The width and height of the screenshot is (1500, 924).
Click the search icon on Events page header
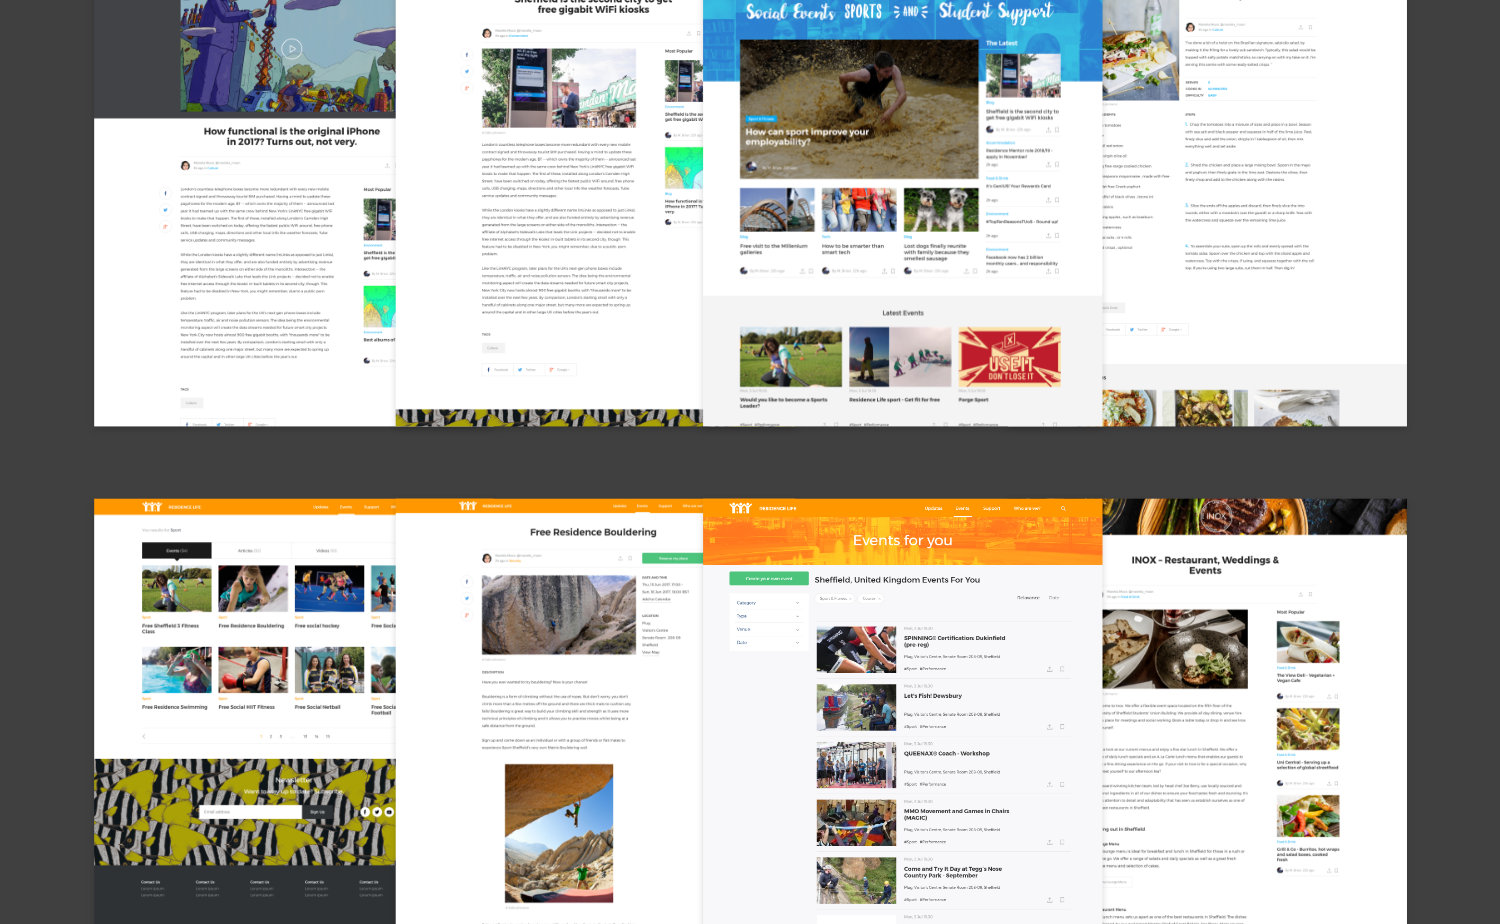(1063, 508)
